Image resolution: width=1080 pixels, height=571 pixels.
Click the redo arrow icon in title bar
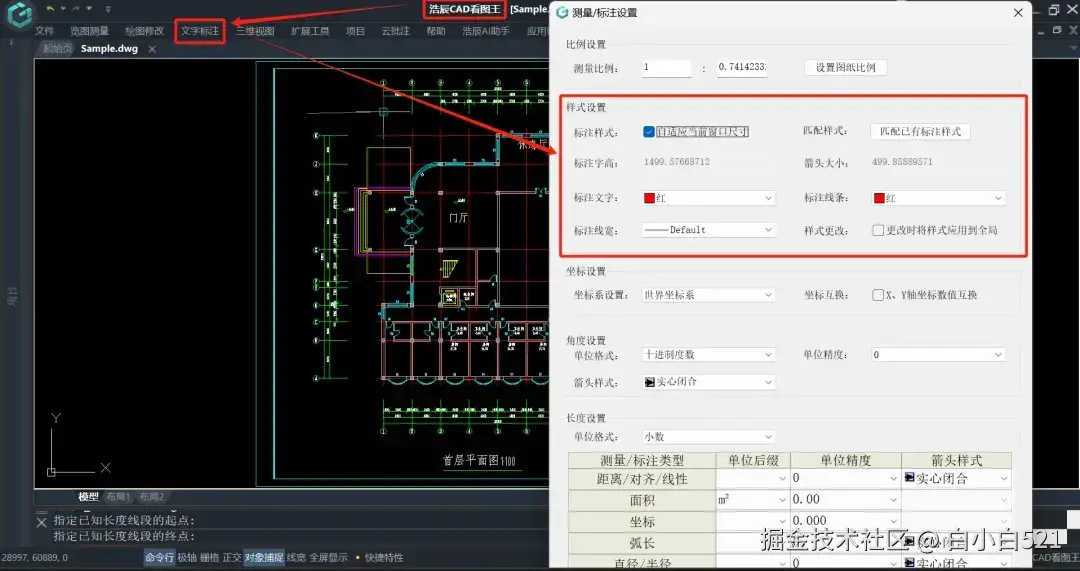pos(76,9)
